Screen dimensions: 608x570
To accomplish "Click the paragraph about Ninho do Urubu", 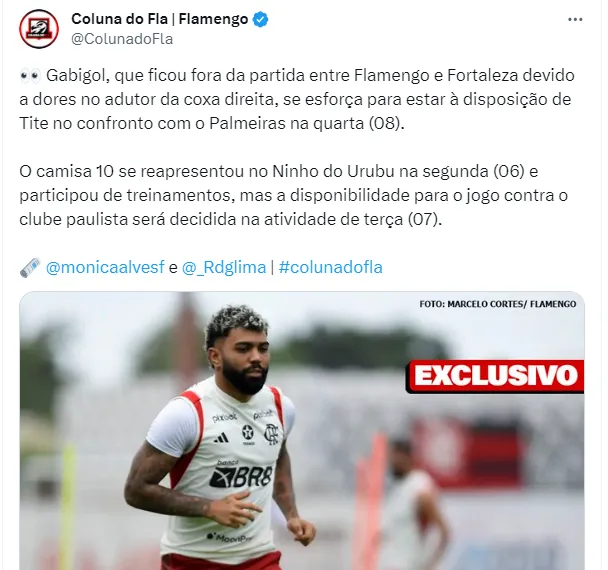I will coord(294,195).
